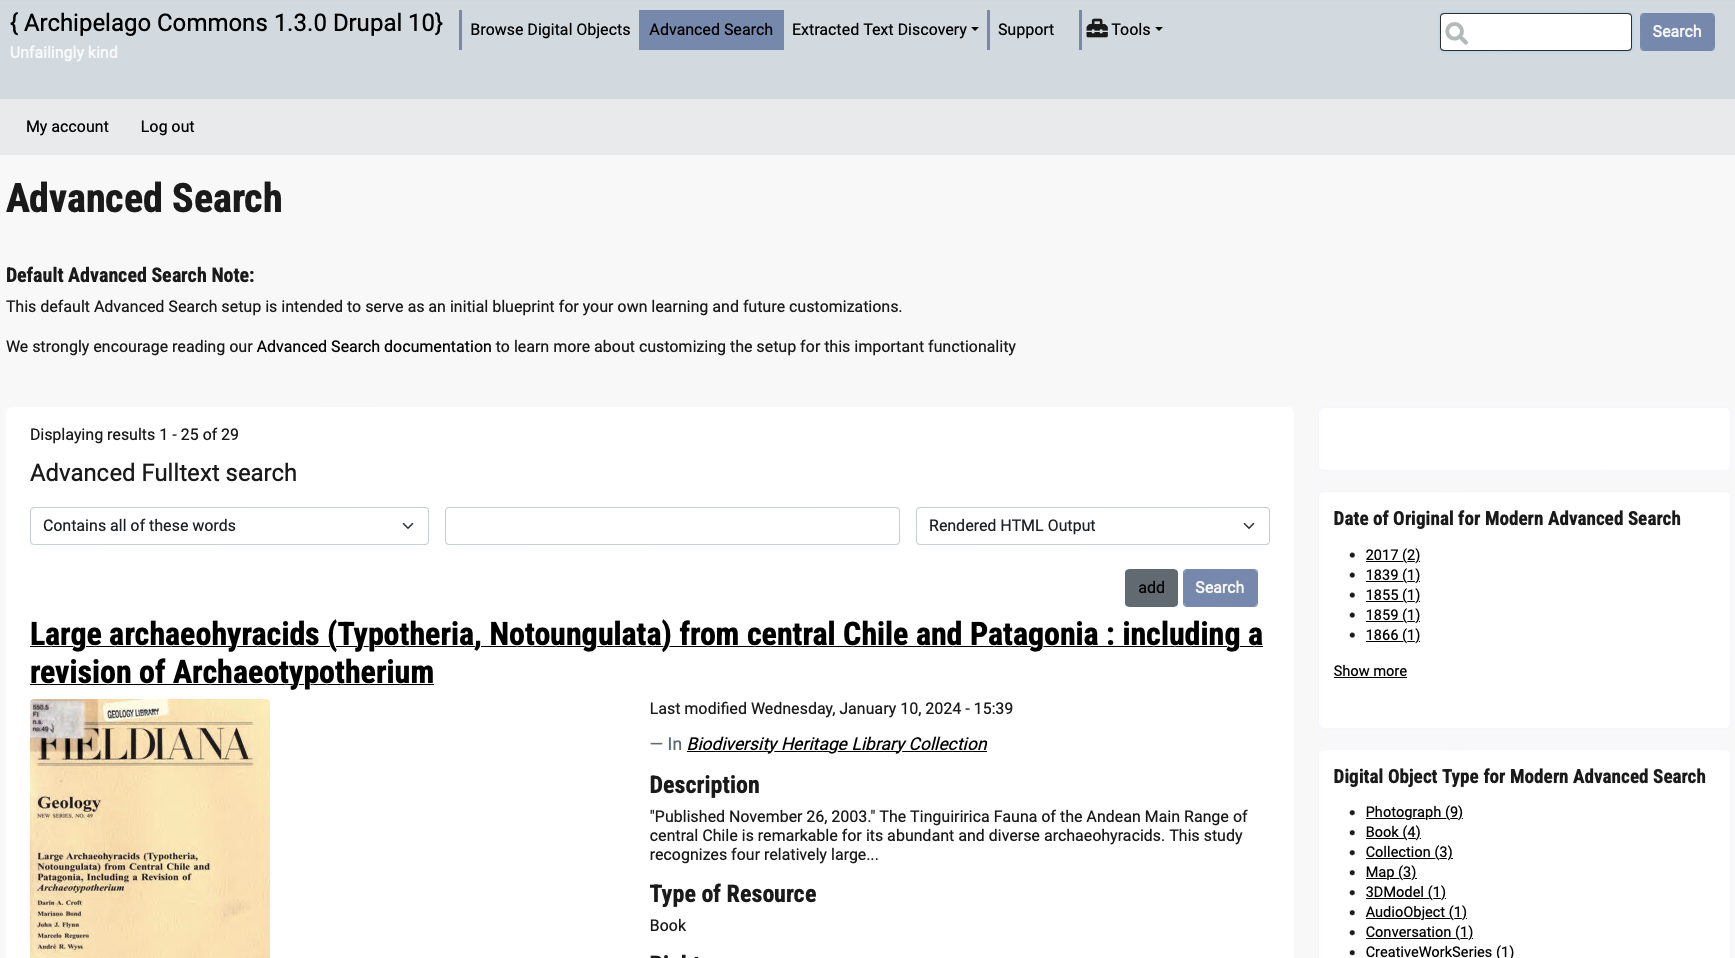Open the Advanced Search documentation link
Screen dimensions: 1735x958
pos(374,347)
